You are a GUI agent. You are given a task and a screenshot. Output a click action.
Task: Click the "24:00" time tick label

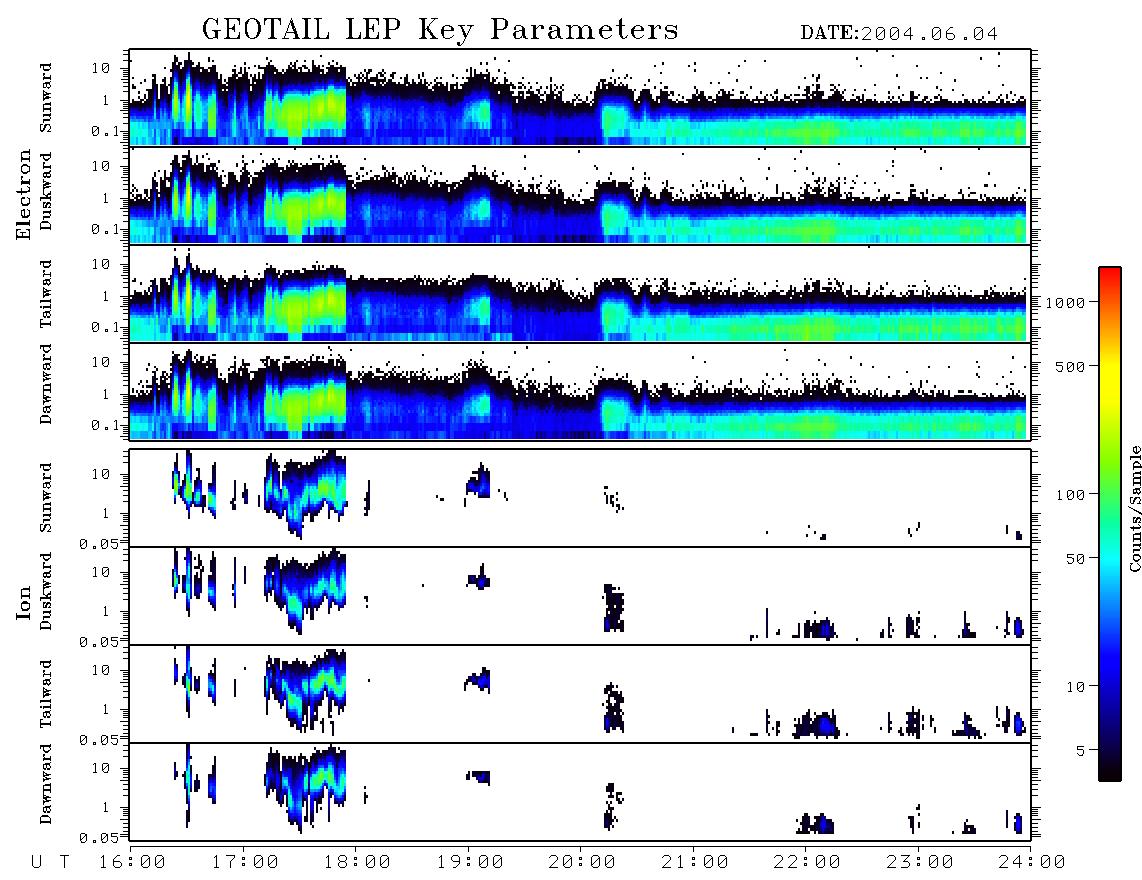tap(1032, 863)
